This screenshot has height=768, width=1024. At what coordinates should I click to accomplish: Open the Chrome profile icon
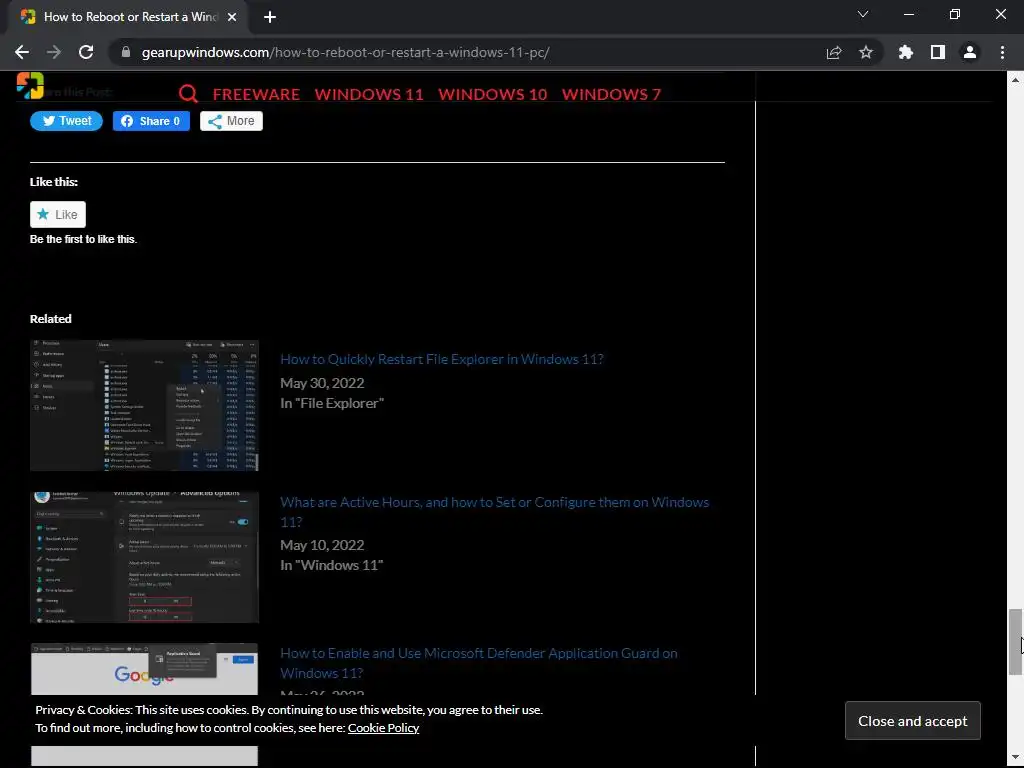pos(970,52)
